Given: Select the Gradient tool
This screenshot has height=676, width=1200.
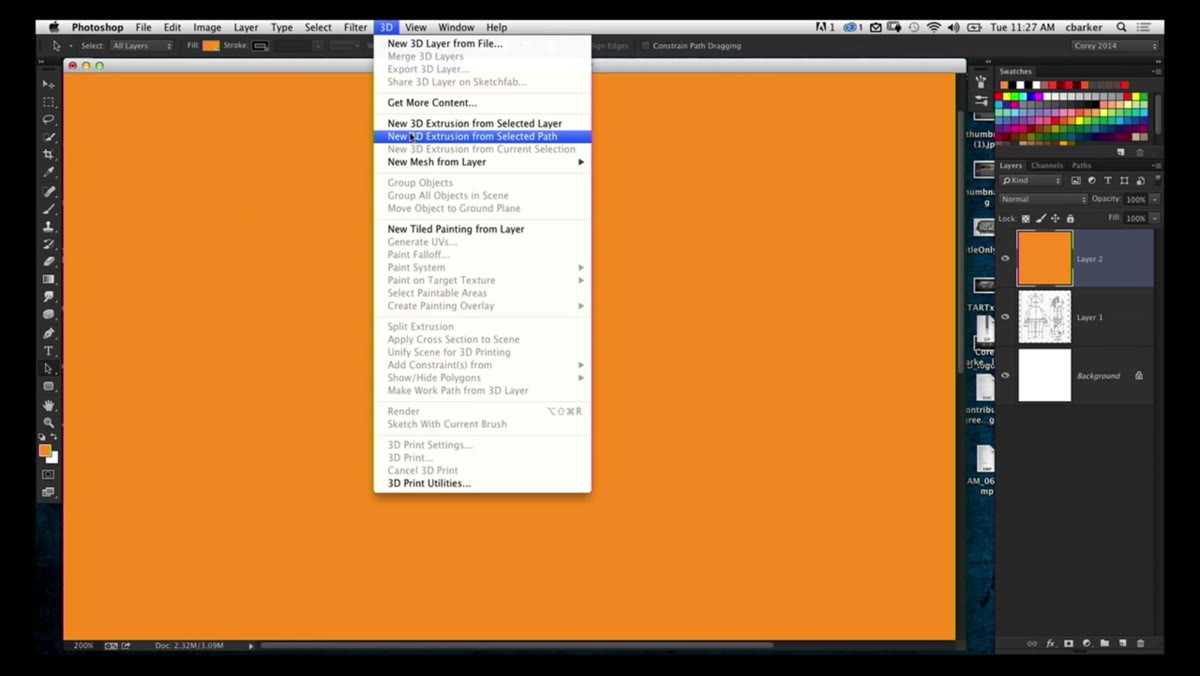Looking at the screenshot, I should click(x=48, y=280).
